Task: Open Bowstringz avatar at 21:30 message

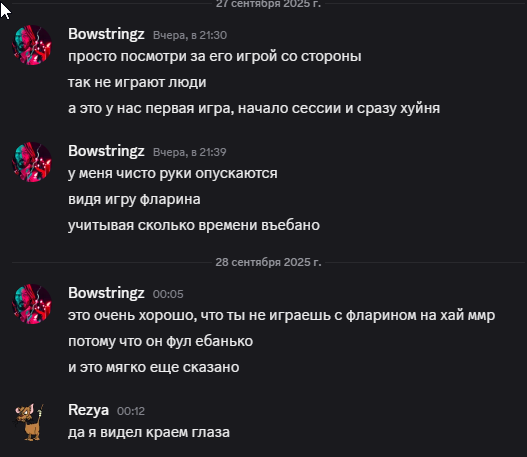Action: [x=32, y=45]
